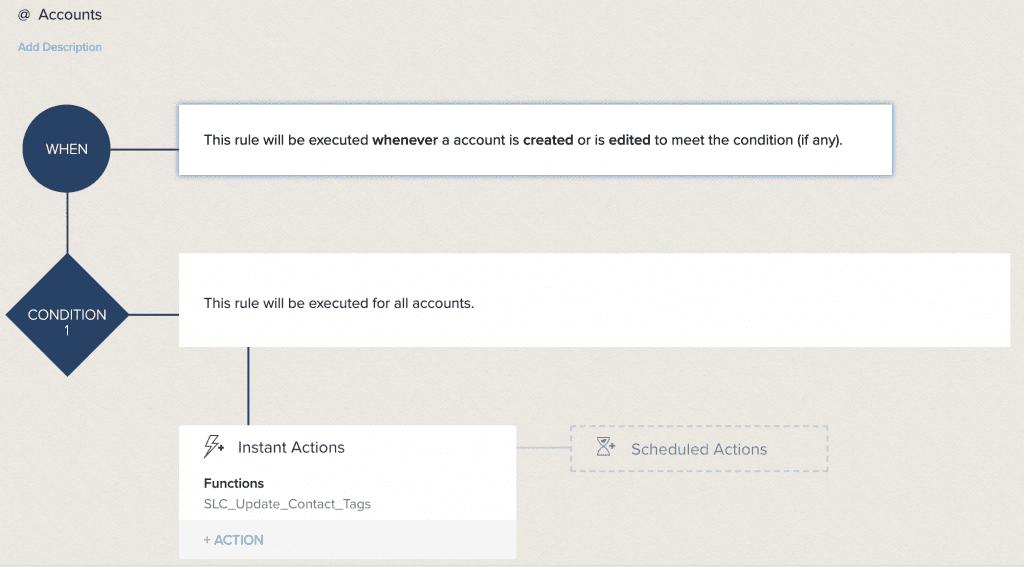Image resolution: width=1024 pixels, height=567 pixels.
Task: Click the Accounts module title
Action: tap(70, 14)
